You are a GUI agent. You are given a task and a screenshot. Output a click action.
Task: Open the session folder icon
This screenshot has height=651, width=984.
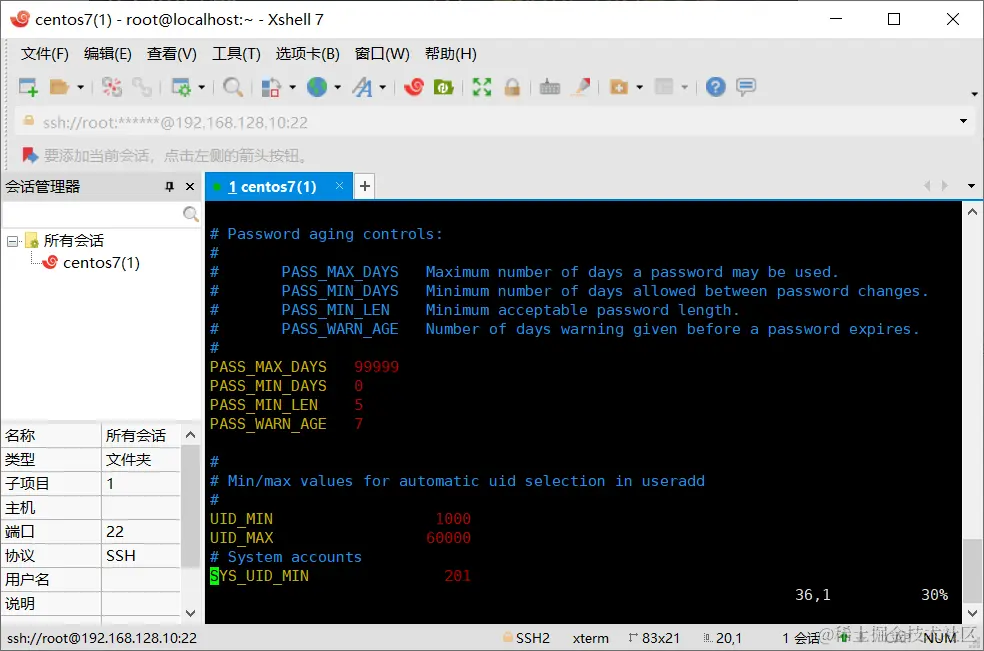59,87
